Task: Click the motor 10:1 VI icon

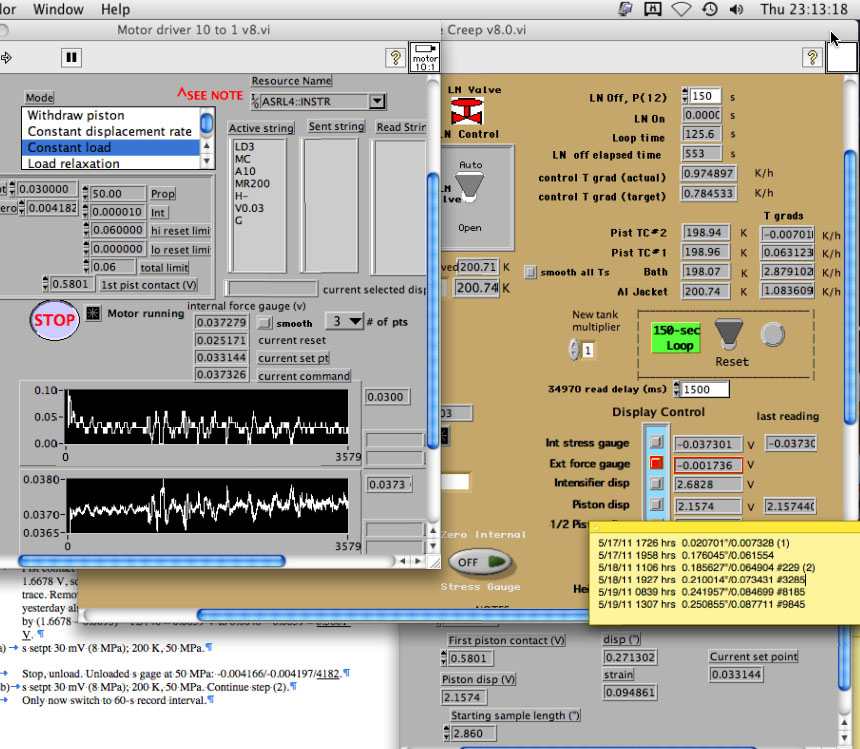Action: [x=425, y=57]
